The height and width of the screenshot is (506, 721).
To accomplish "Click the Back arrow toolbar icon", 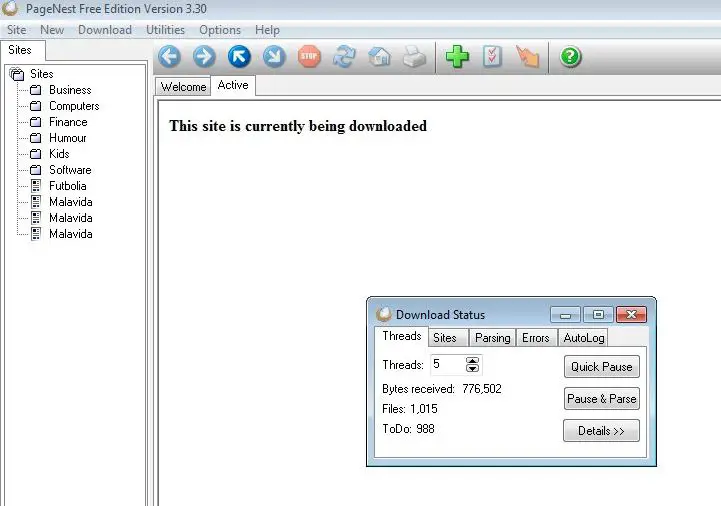I will [x=169, y=57].
